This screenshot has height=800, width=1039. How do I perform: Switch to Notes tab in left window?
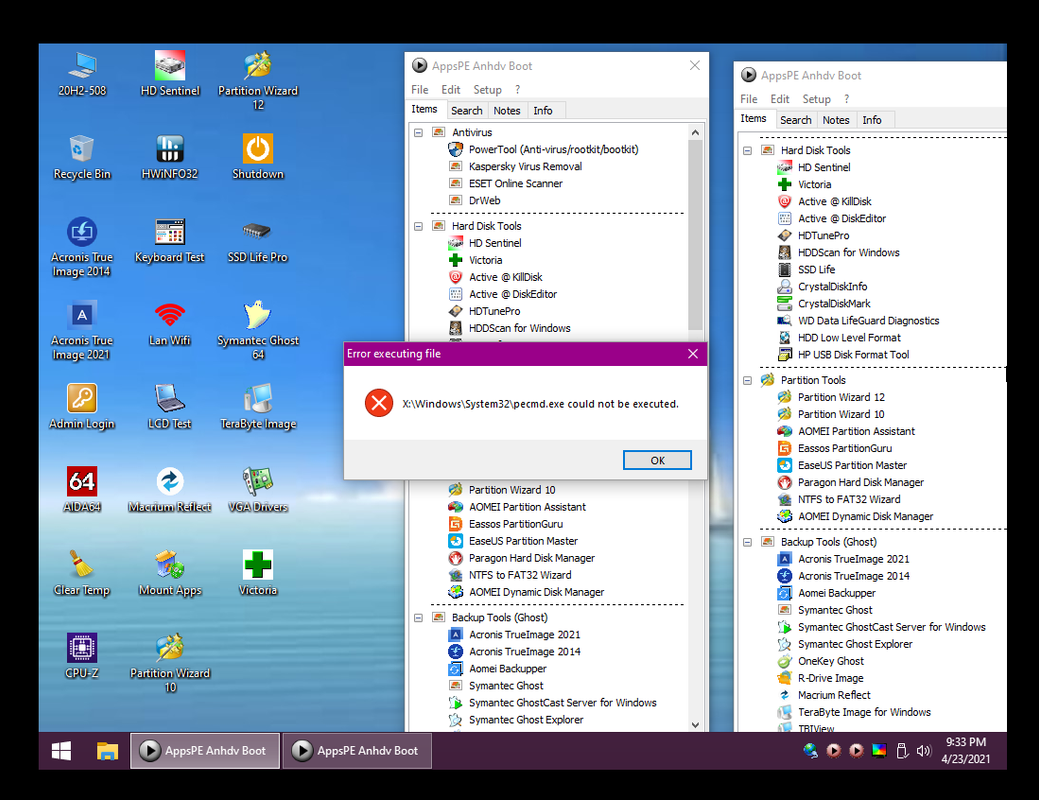[506, 111]
